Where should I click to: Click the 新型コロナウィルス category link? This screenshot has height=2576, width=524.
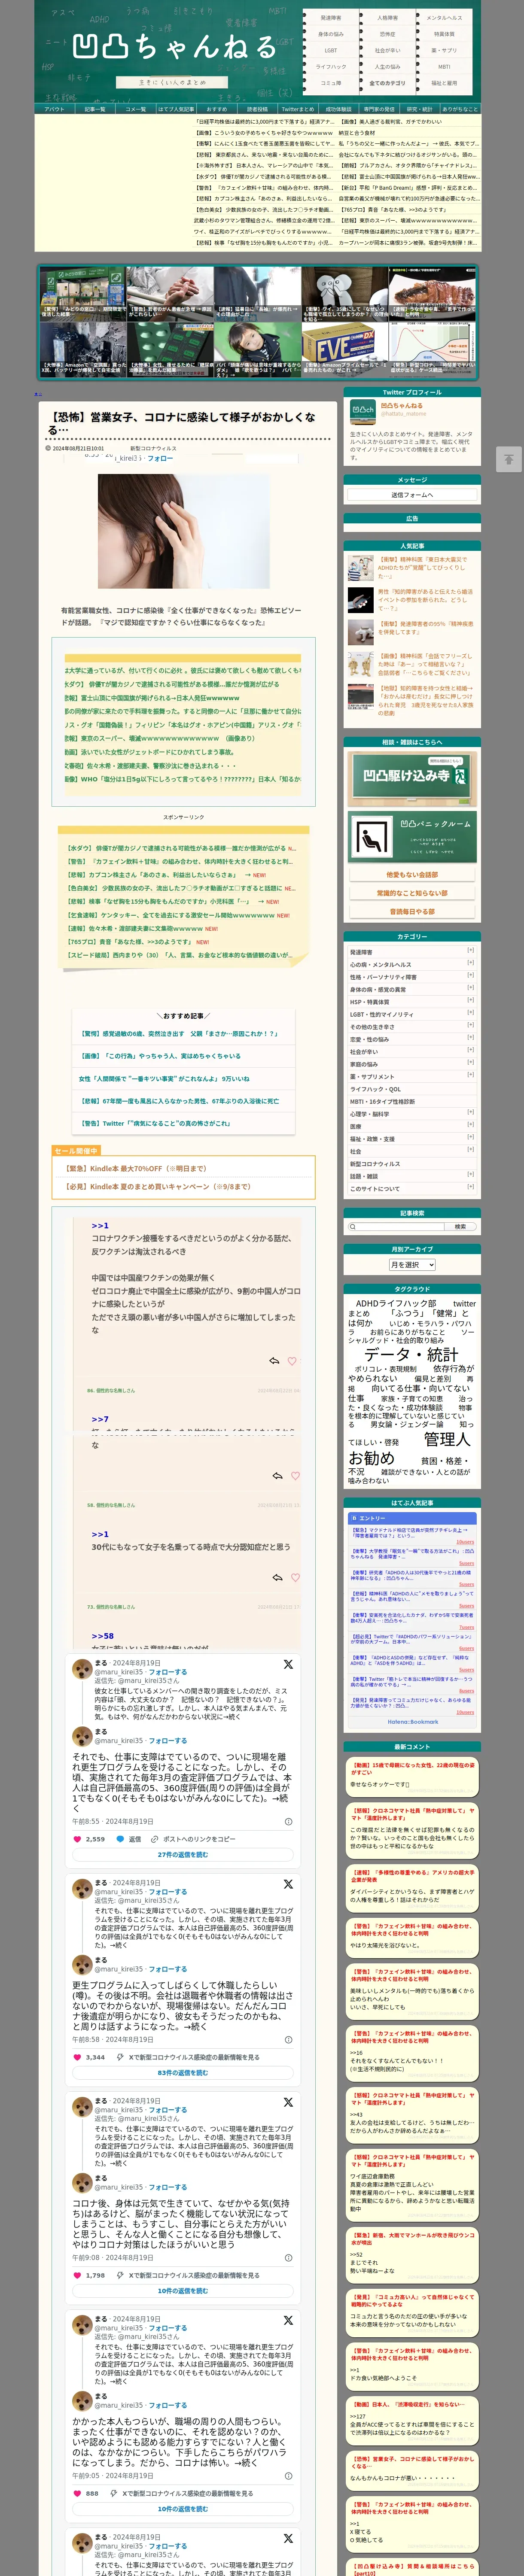375,1164
